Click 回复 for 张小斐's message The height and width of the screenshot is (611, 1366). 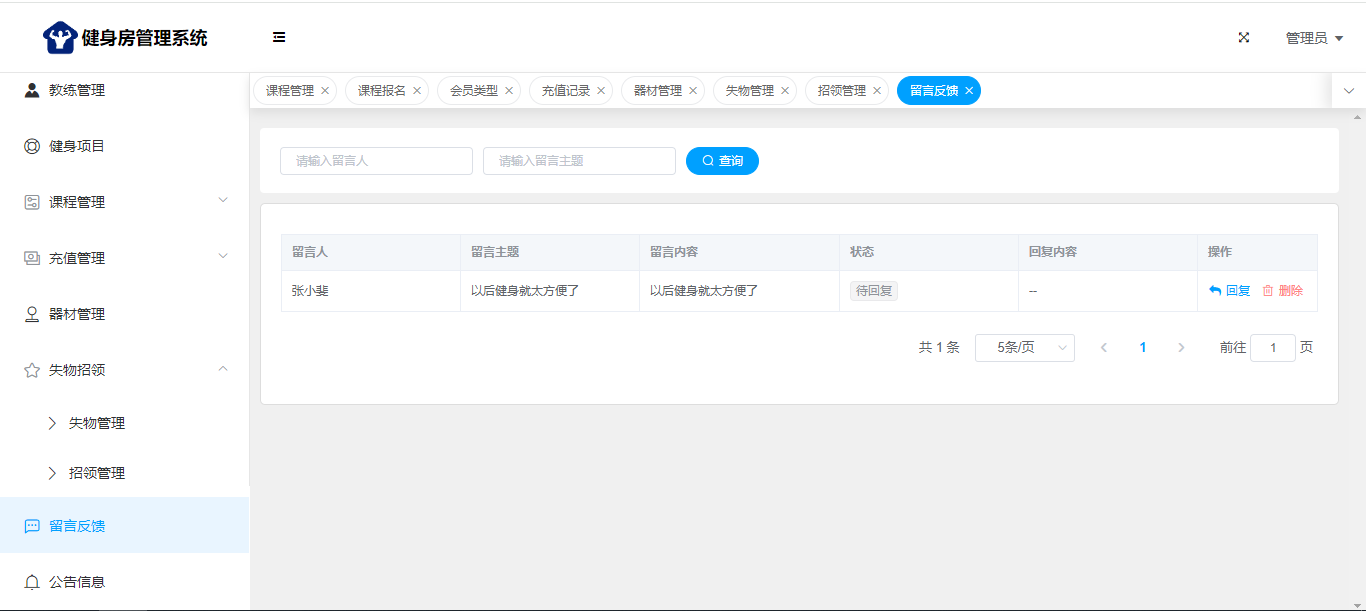(x=1230, y=291)
